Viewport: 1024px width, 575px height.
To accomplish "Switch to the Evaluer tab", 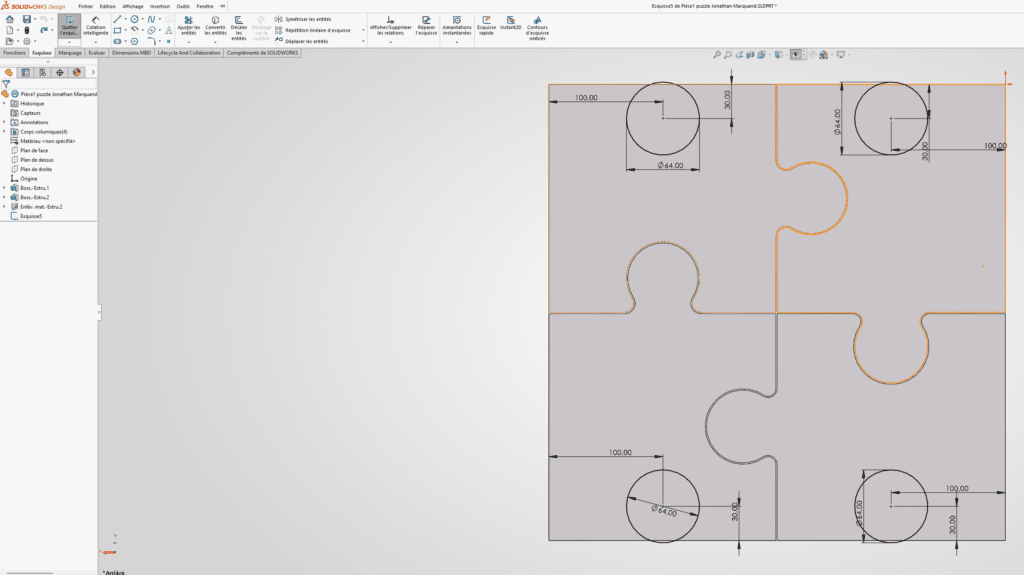I will (x=97, y=53).
